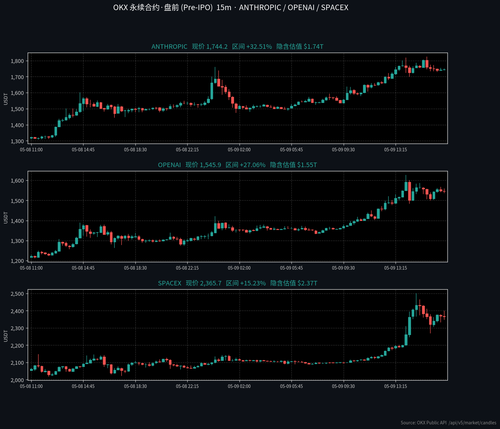Click 05-09 05:45 under the OPENAI chart
This screenshot has width=500, height=429.
pyautogui.click(x=291, y=268)
